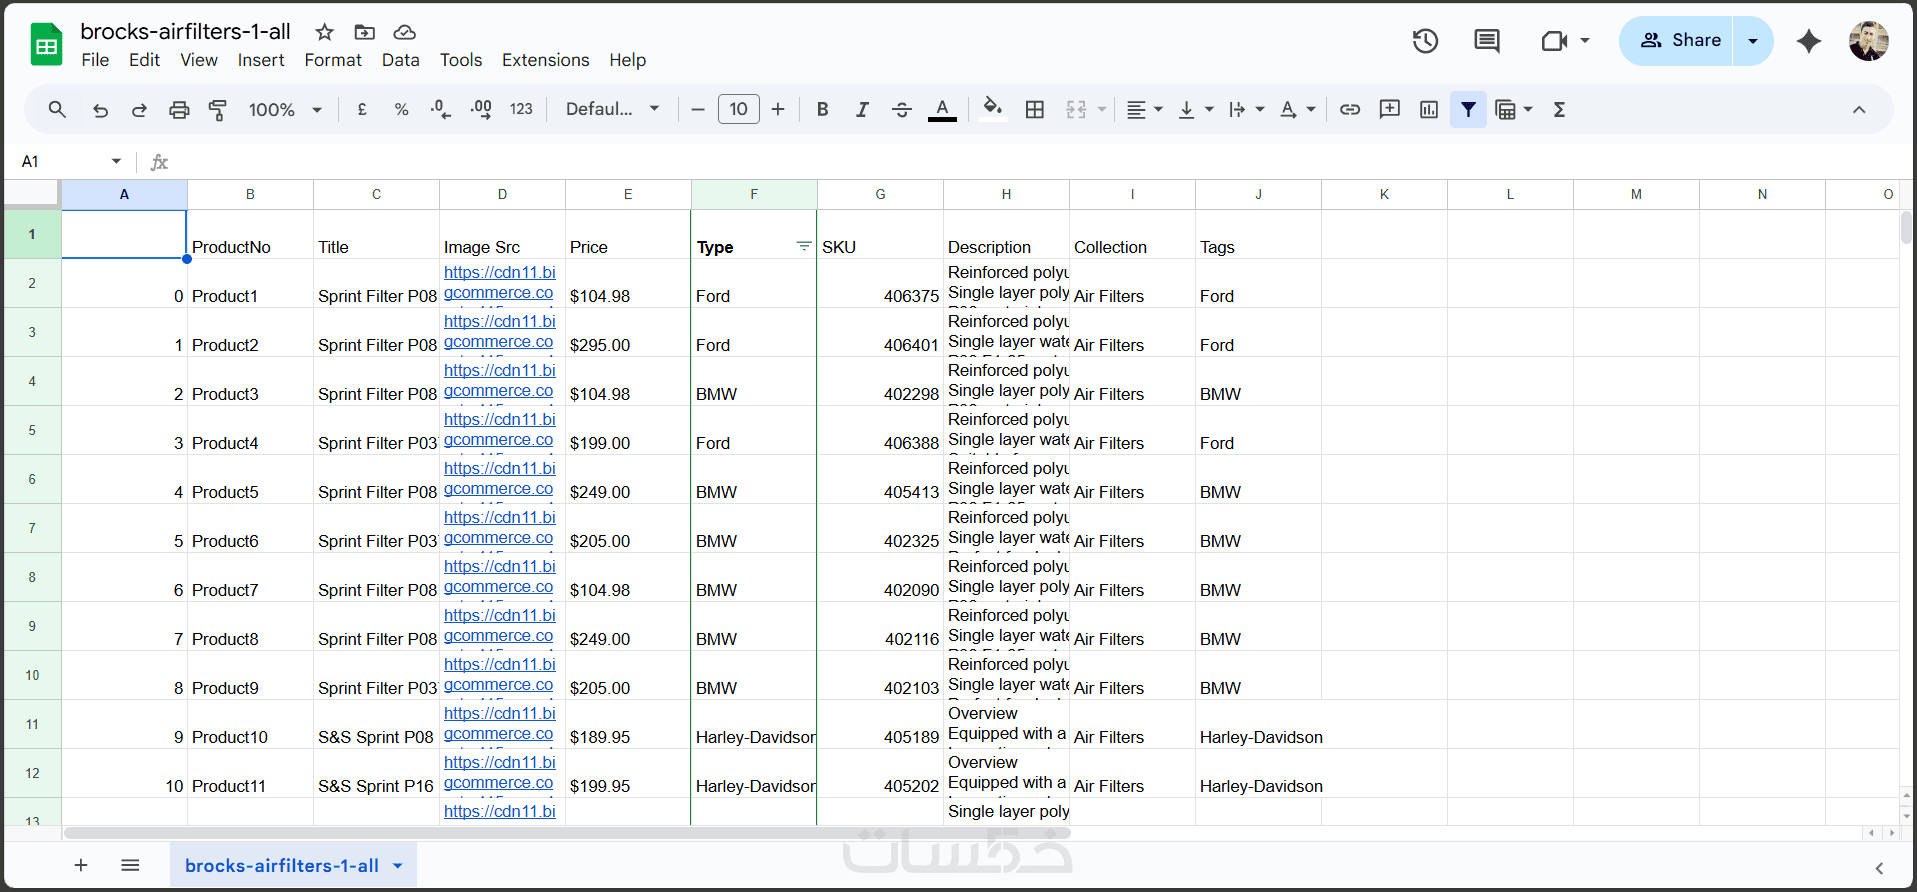Increase font size plus button
The image size is (1917, 892).
tap(778, 109)
